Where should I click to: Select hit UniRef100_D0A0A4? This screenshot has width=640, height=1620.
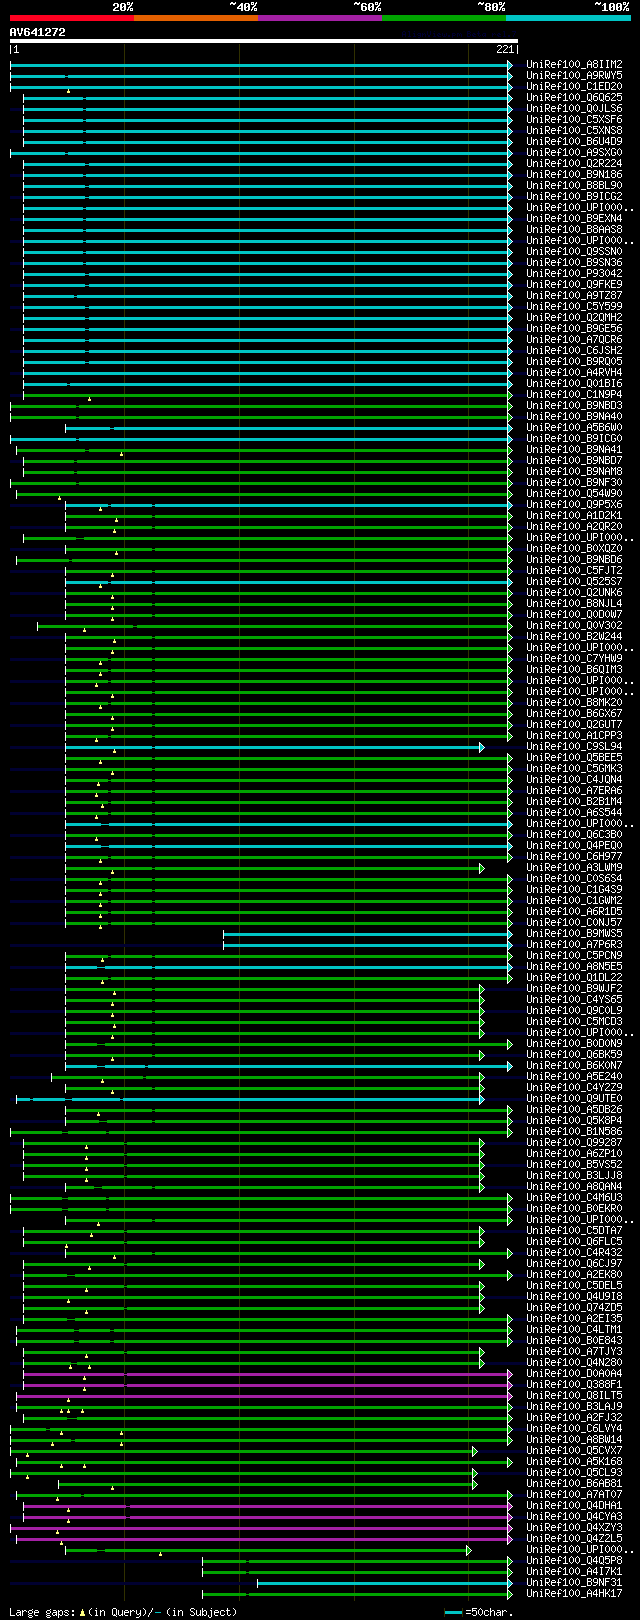574,1373
